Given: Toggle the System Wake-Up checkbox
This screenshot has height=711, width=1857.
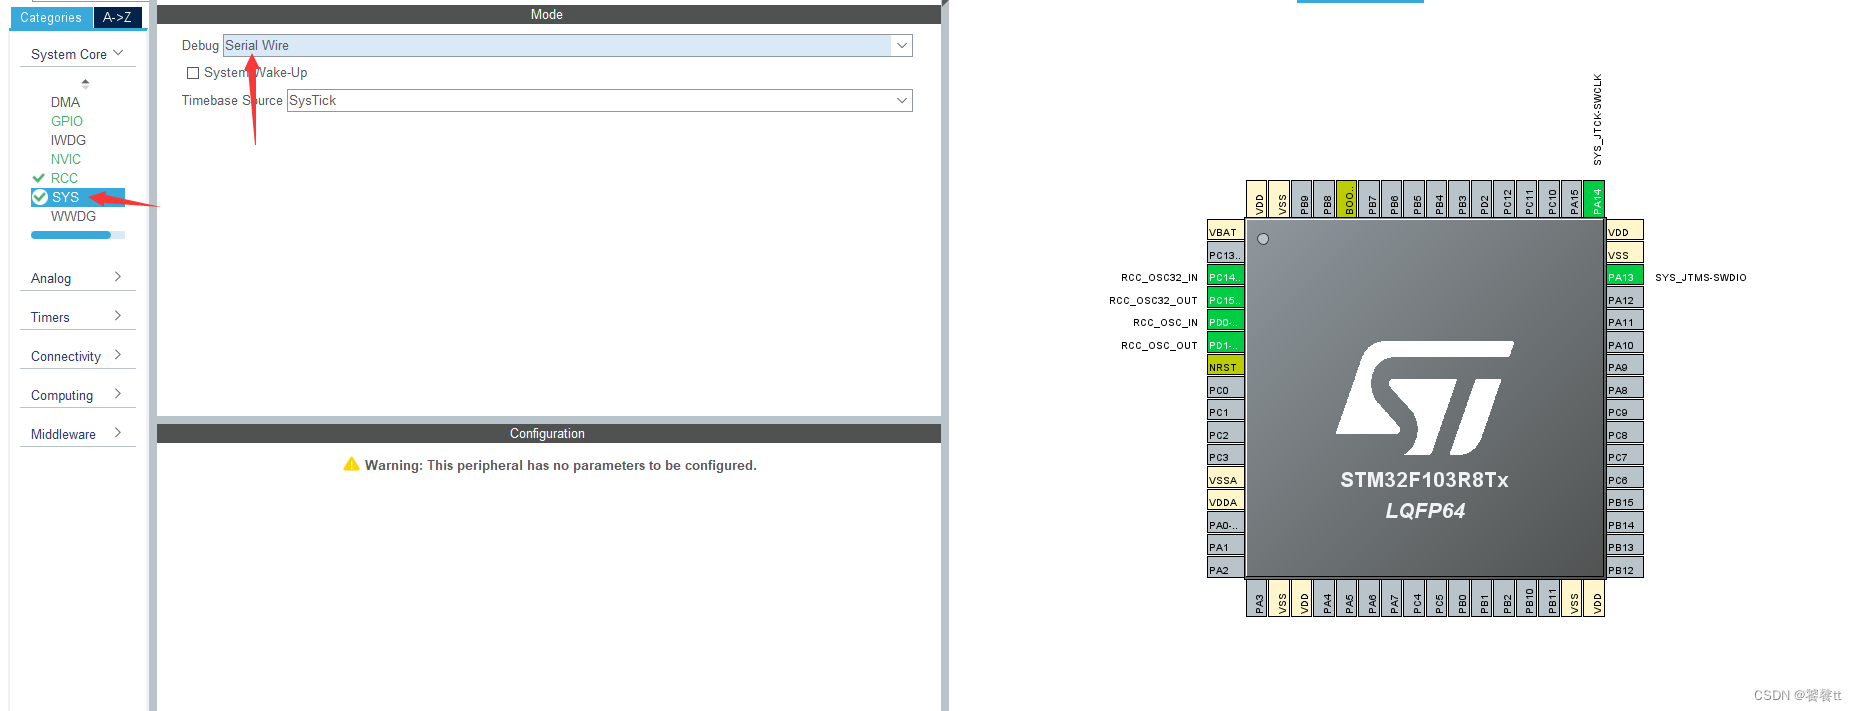Looking at the screenshot, I should click(193, 73).
